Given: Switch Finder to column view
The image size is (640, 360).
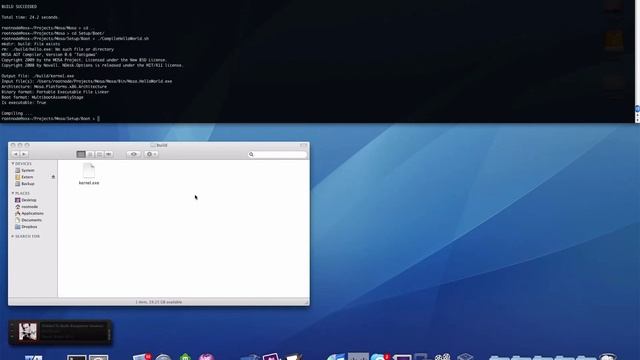Looking at the screenshot, I should [99, 154].
